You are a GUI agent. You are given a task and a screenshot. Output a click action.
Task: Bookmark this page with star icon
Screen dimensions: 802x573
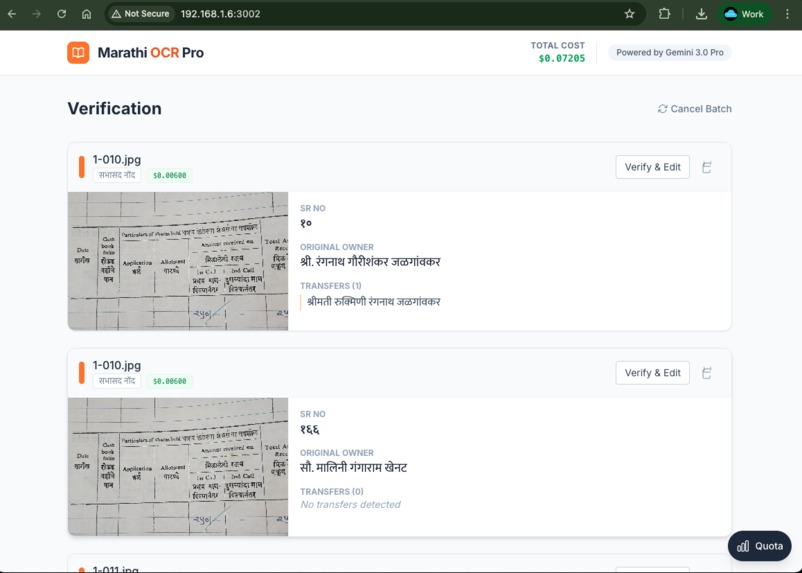(630, 14)
